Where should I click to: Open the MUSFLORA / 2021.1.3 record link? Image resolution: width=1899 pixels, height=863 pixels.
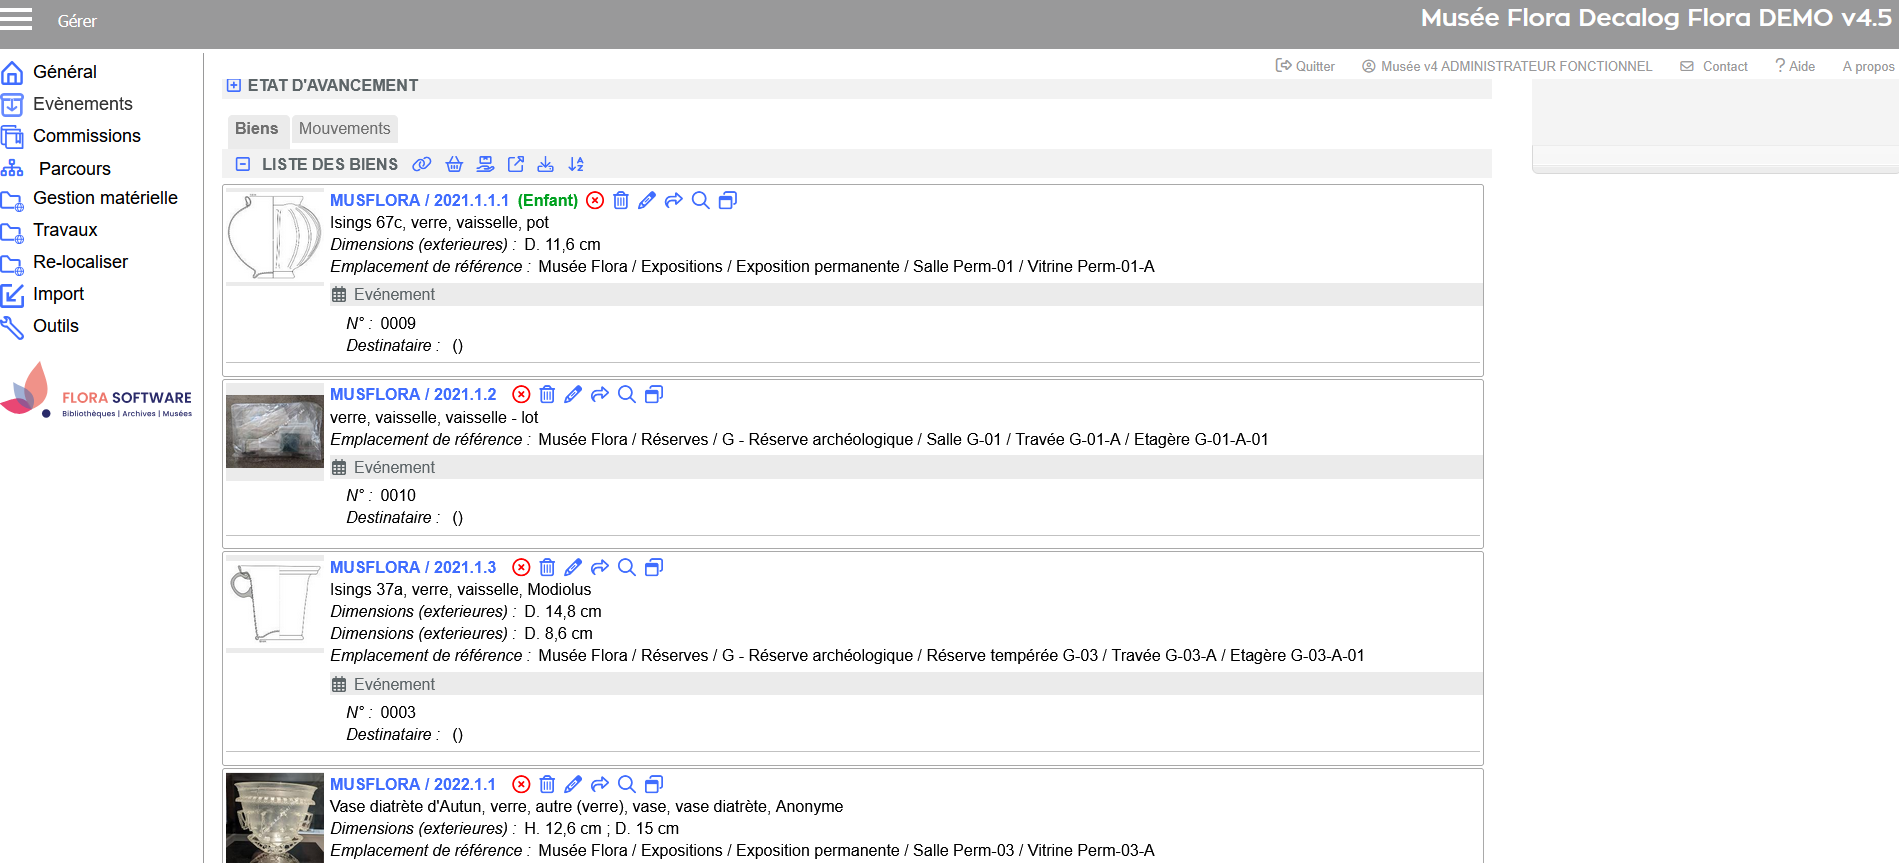click(413, 568)
